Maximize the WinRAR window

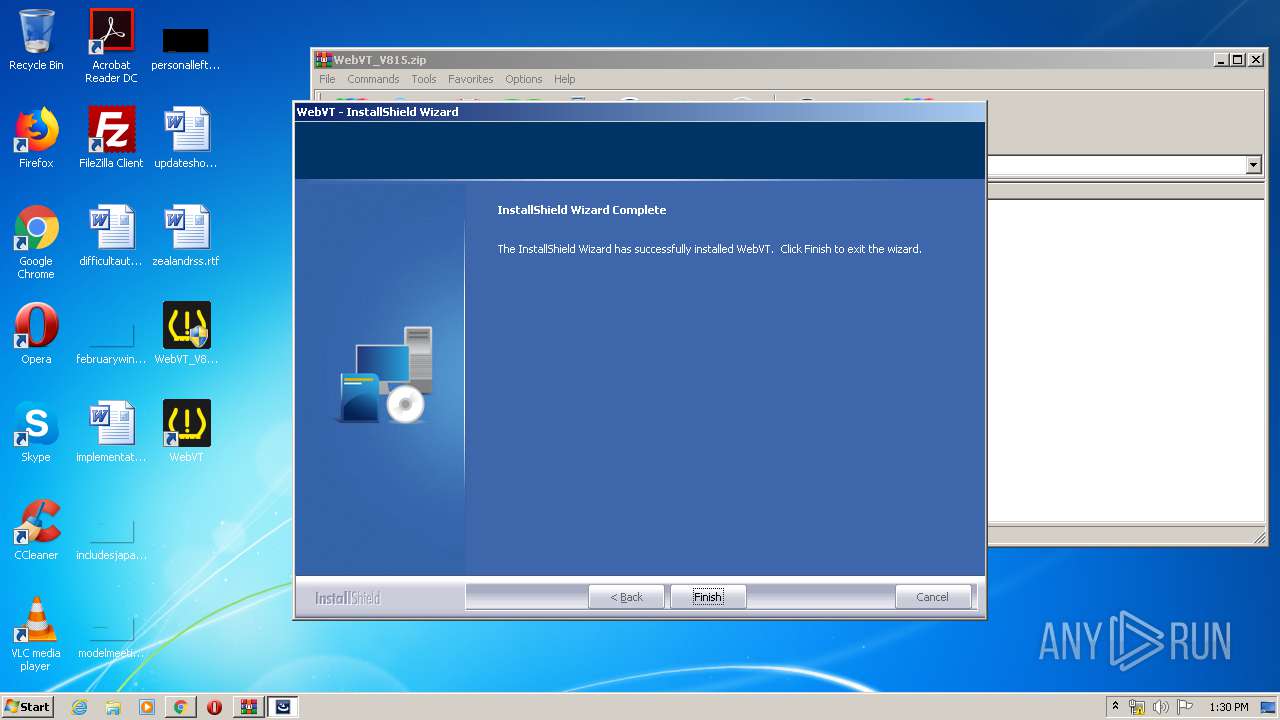(x=1238, y=60)
